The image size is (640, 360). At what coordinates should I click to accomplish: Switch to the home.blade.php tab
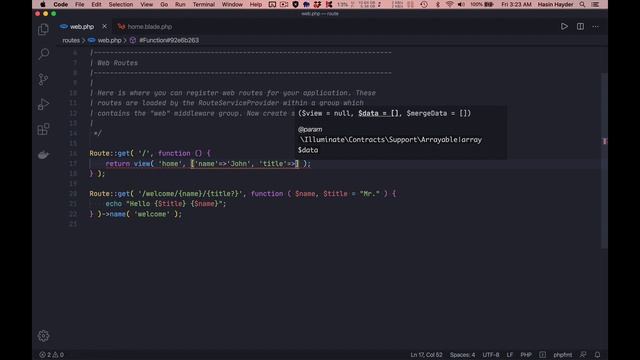click(150, 27)
